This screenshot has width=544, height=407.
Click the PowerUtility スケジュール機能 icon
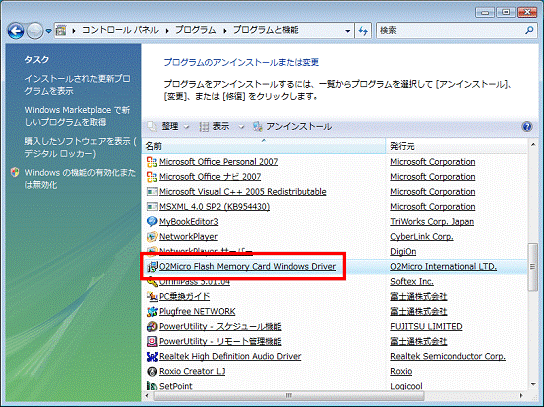(x=152, y=326)
